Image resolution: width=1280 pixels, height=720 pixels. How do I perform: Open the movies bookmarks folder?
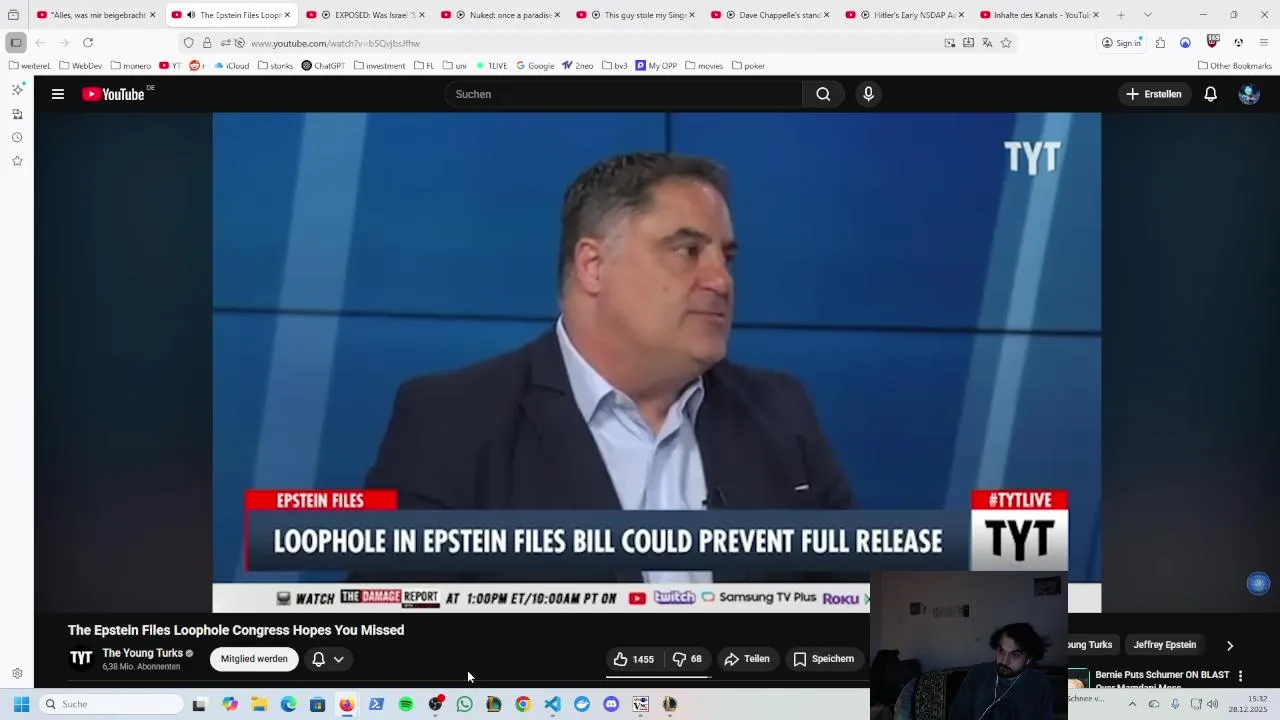(x=704, y=66)
